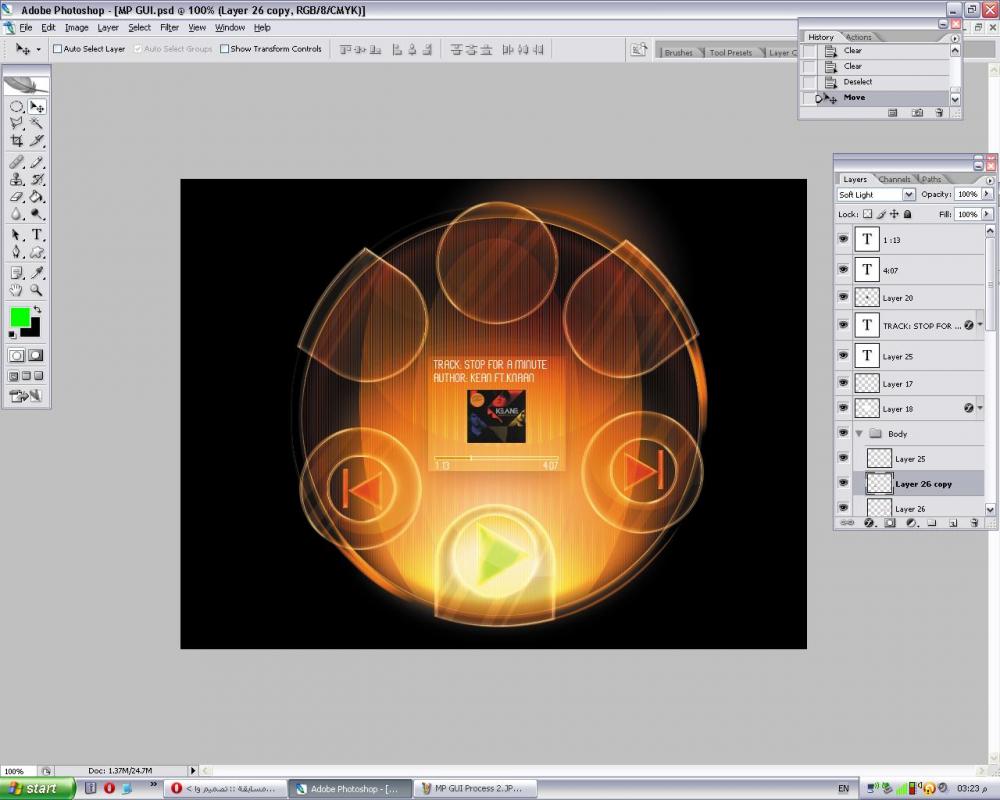Enable Auto Select Layer checkbox
This screenshot has height=800, width=1000.
coord(57,48)
